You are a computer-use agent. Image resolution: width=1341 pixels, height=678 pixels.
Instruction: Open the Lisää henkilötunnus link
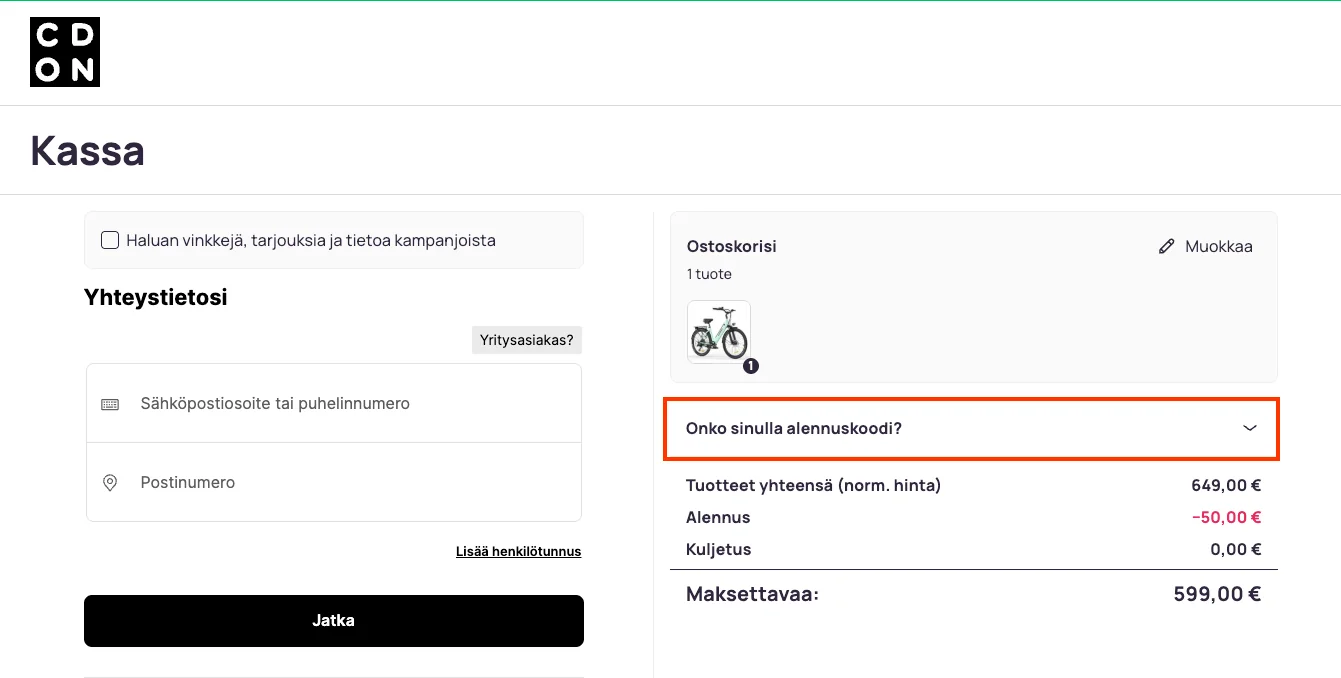(518, 551)
